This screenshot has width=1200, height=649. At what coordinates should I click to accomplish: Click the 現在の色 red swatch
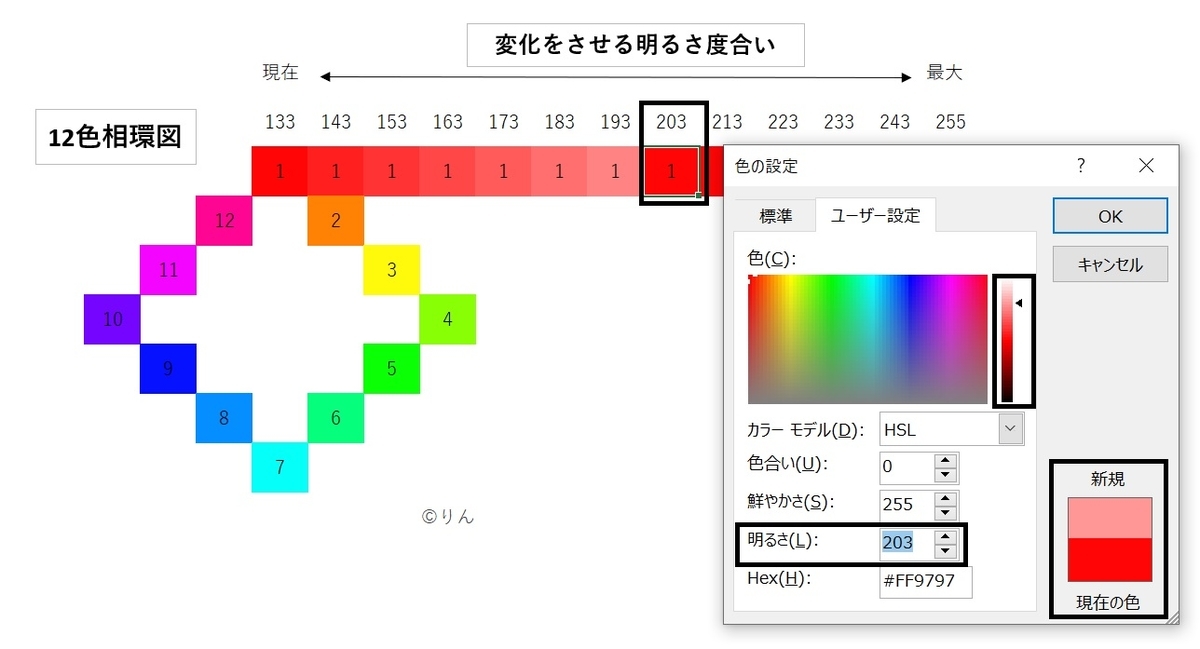click(1110, 560)
